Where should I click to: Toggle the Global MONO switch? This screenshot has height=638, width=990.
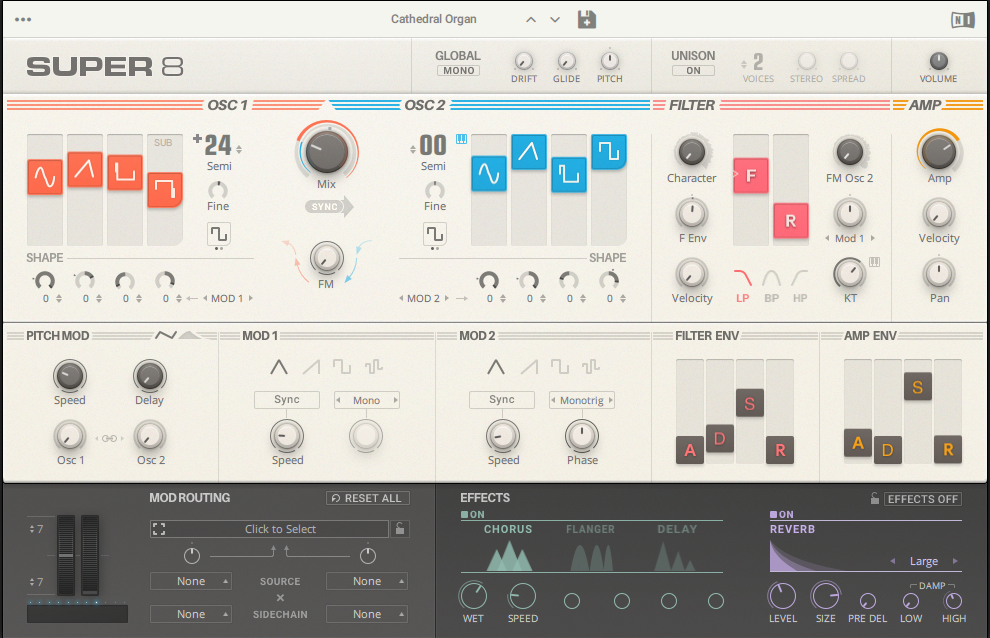click(x=458, y=71)
